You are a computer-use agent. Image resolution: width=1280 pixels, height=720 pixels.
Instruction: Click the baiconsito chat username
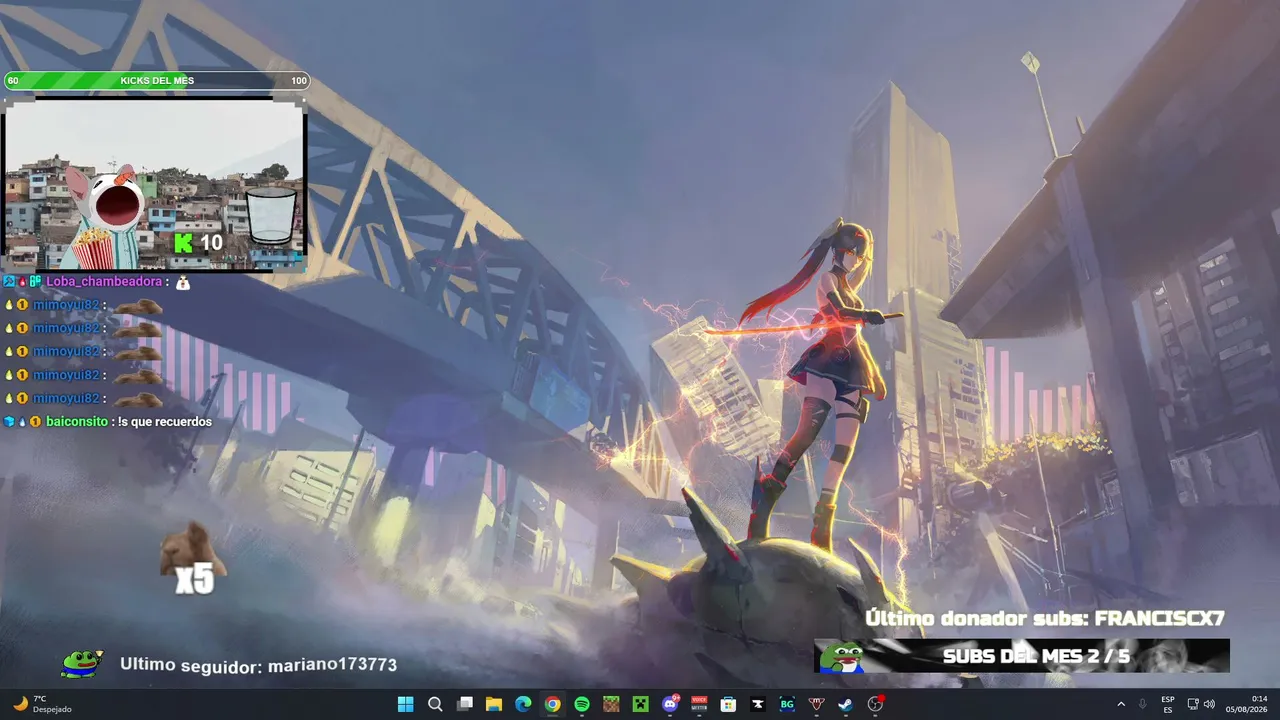pos(76,422)
